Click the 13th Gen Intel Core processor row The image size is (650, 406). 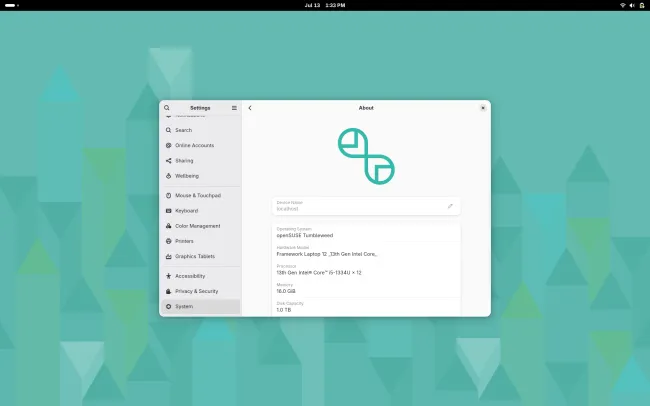pyautogui.click(x=366, y=270)
